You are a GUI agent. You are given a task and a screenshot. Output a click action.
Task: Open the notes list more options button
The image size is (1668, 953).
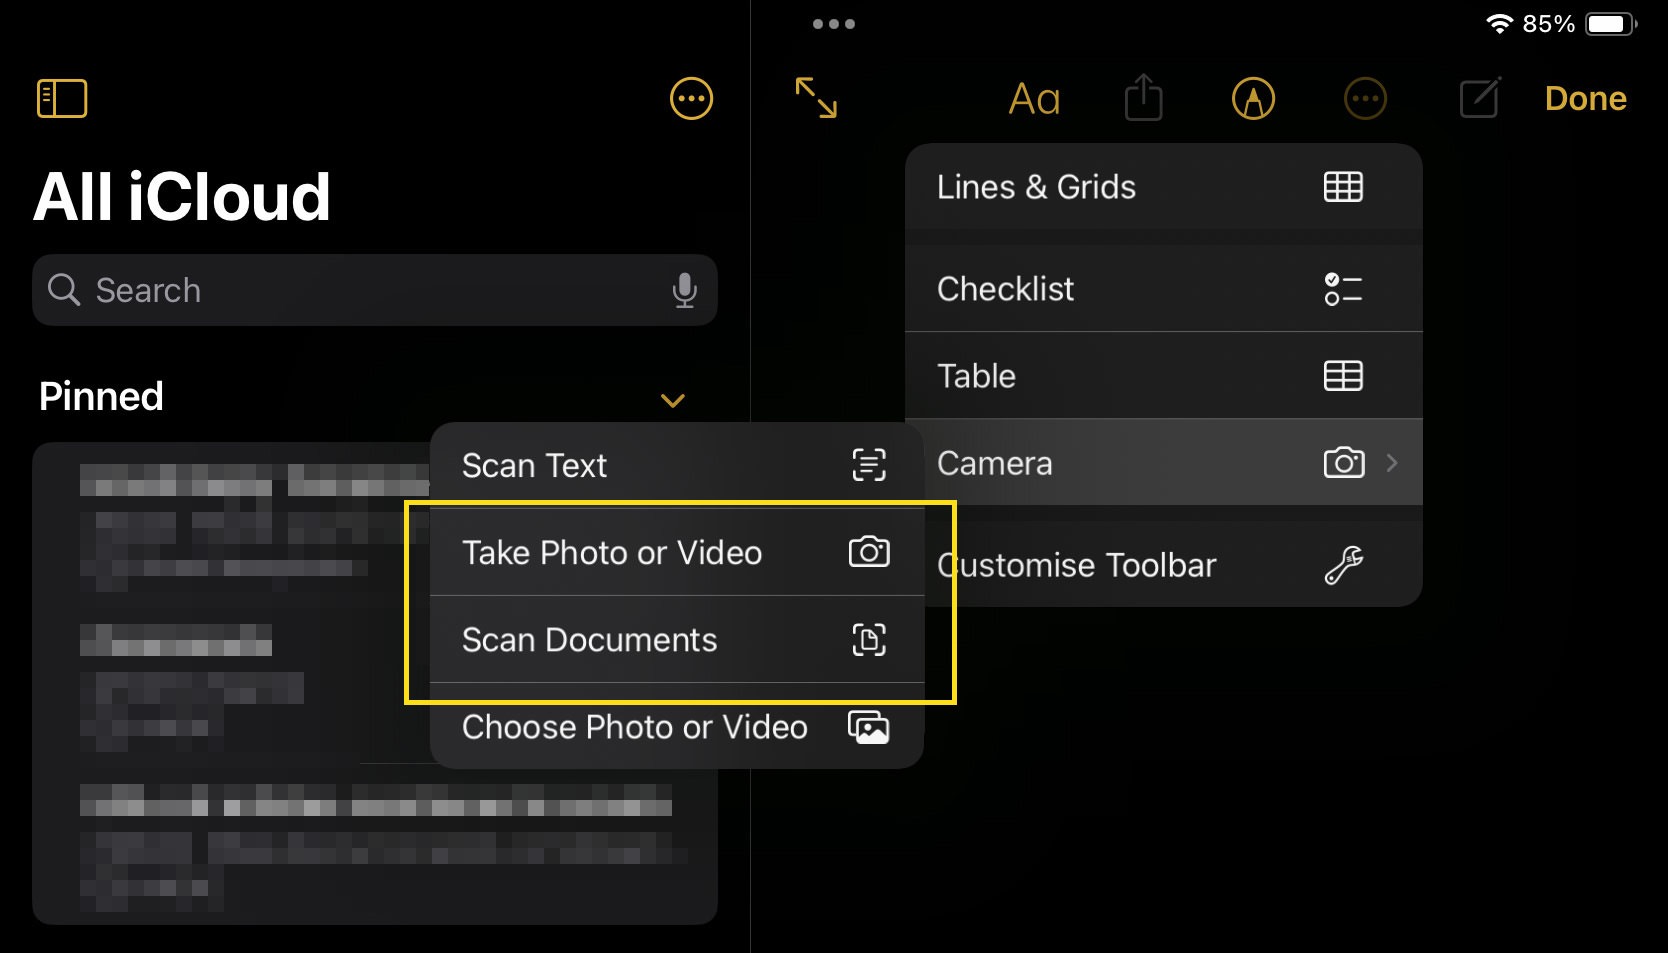point(691,99)
